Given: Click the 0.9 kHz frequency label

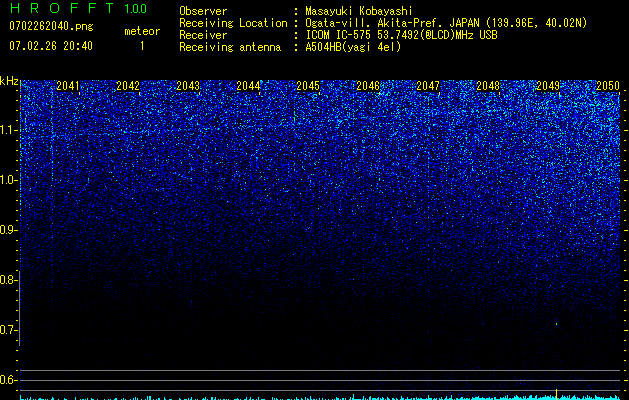Looking at the screenshot, I should [x=8, y=230].
